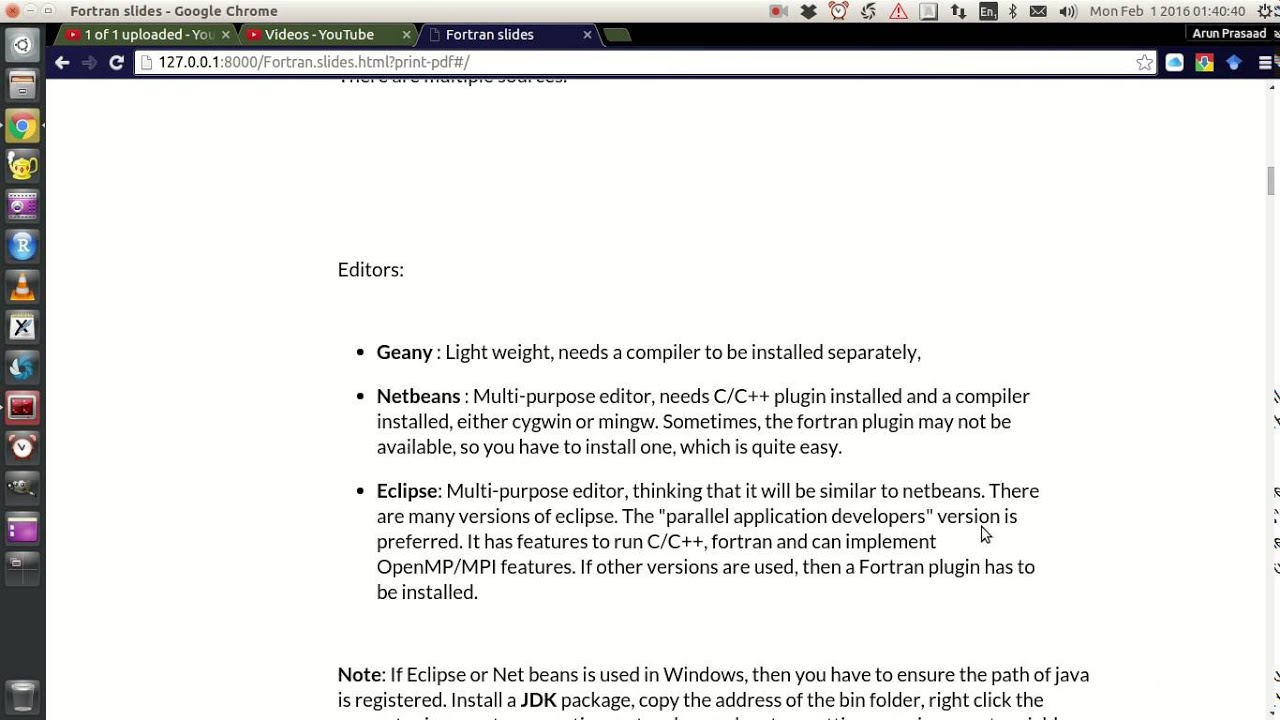Click the alarm clock tray indicator

pyautogui.click(x=838, y=11)
